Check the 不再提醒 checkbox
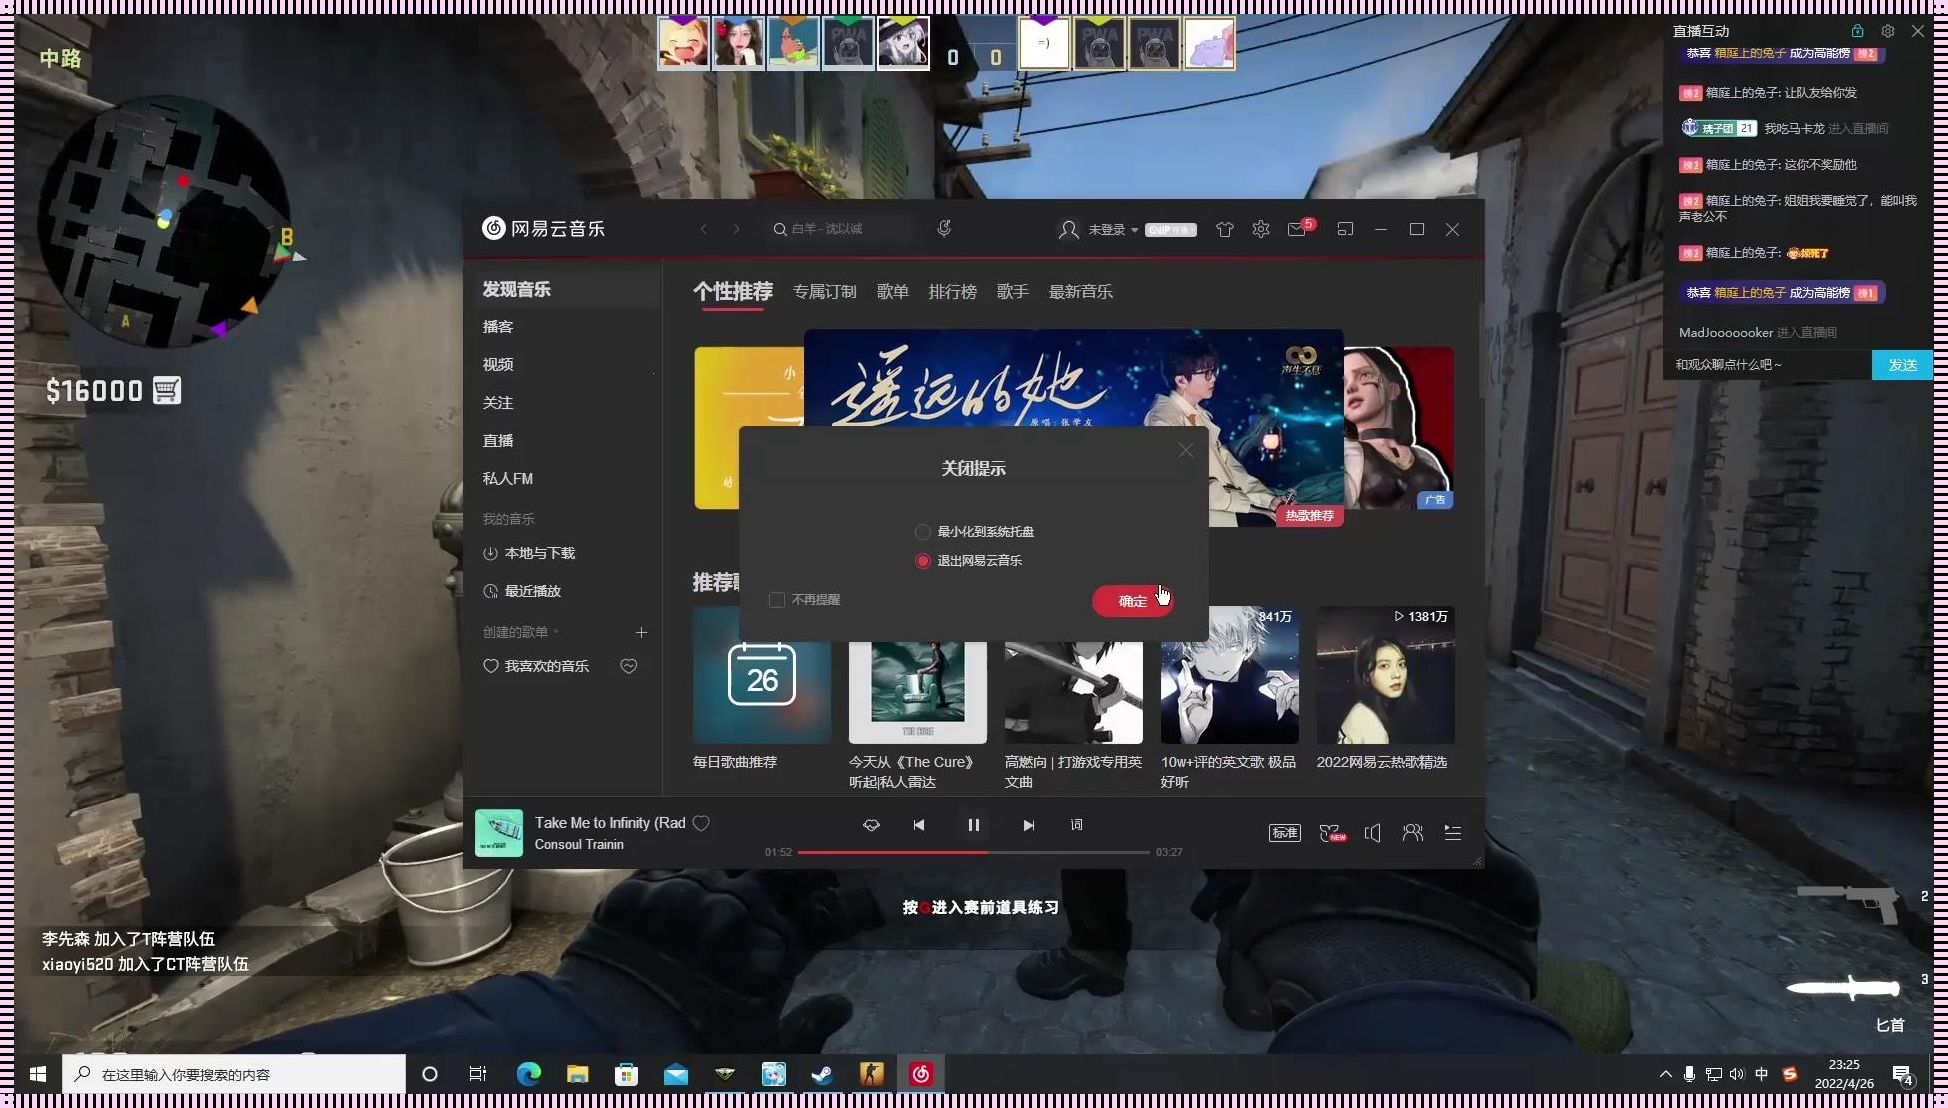This screenshot has height=1108, width=1948. click(777, 600)
